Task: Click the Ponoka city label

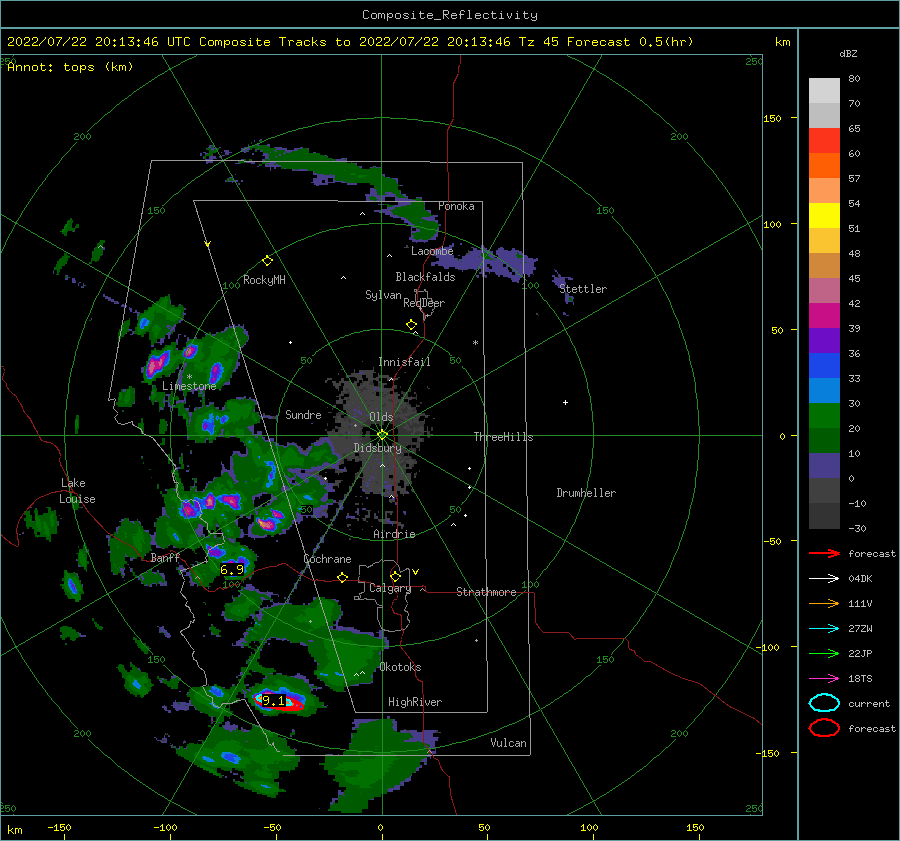Action: coord(456,206)
